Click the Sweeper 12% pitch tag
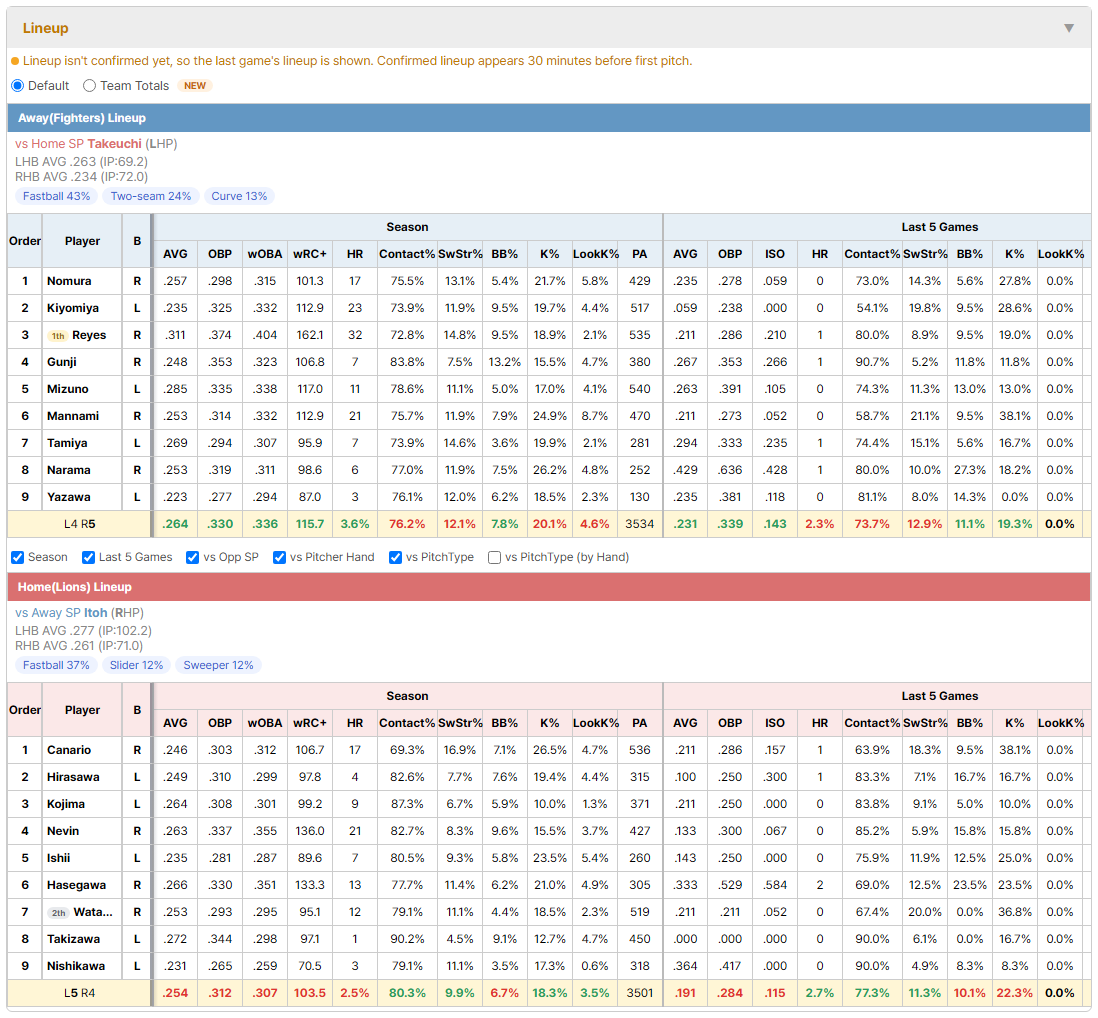Image resolution: width=1098 pixels, height=1018 pixels. [218, 665]
